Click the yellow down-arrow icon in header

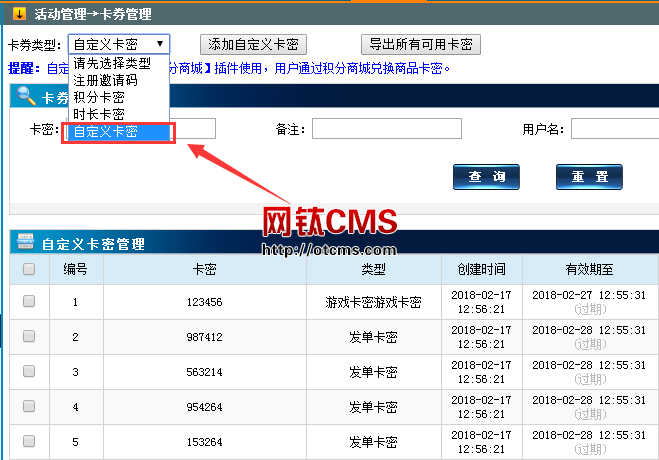tap(19, 14)
